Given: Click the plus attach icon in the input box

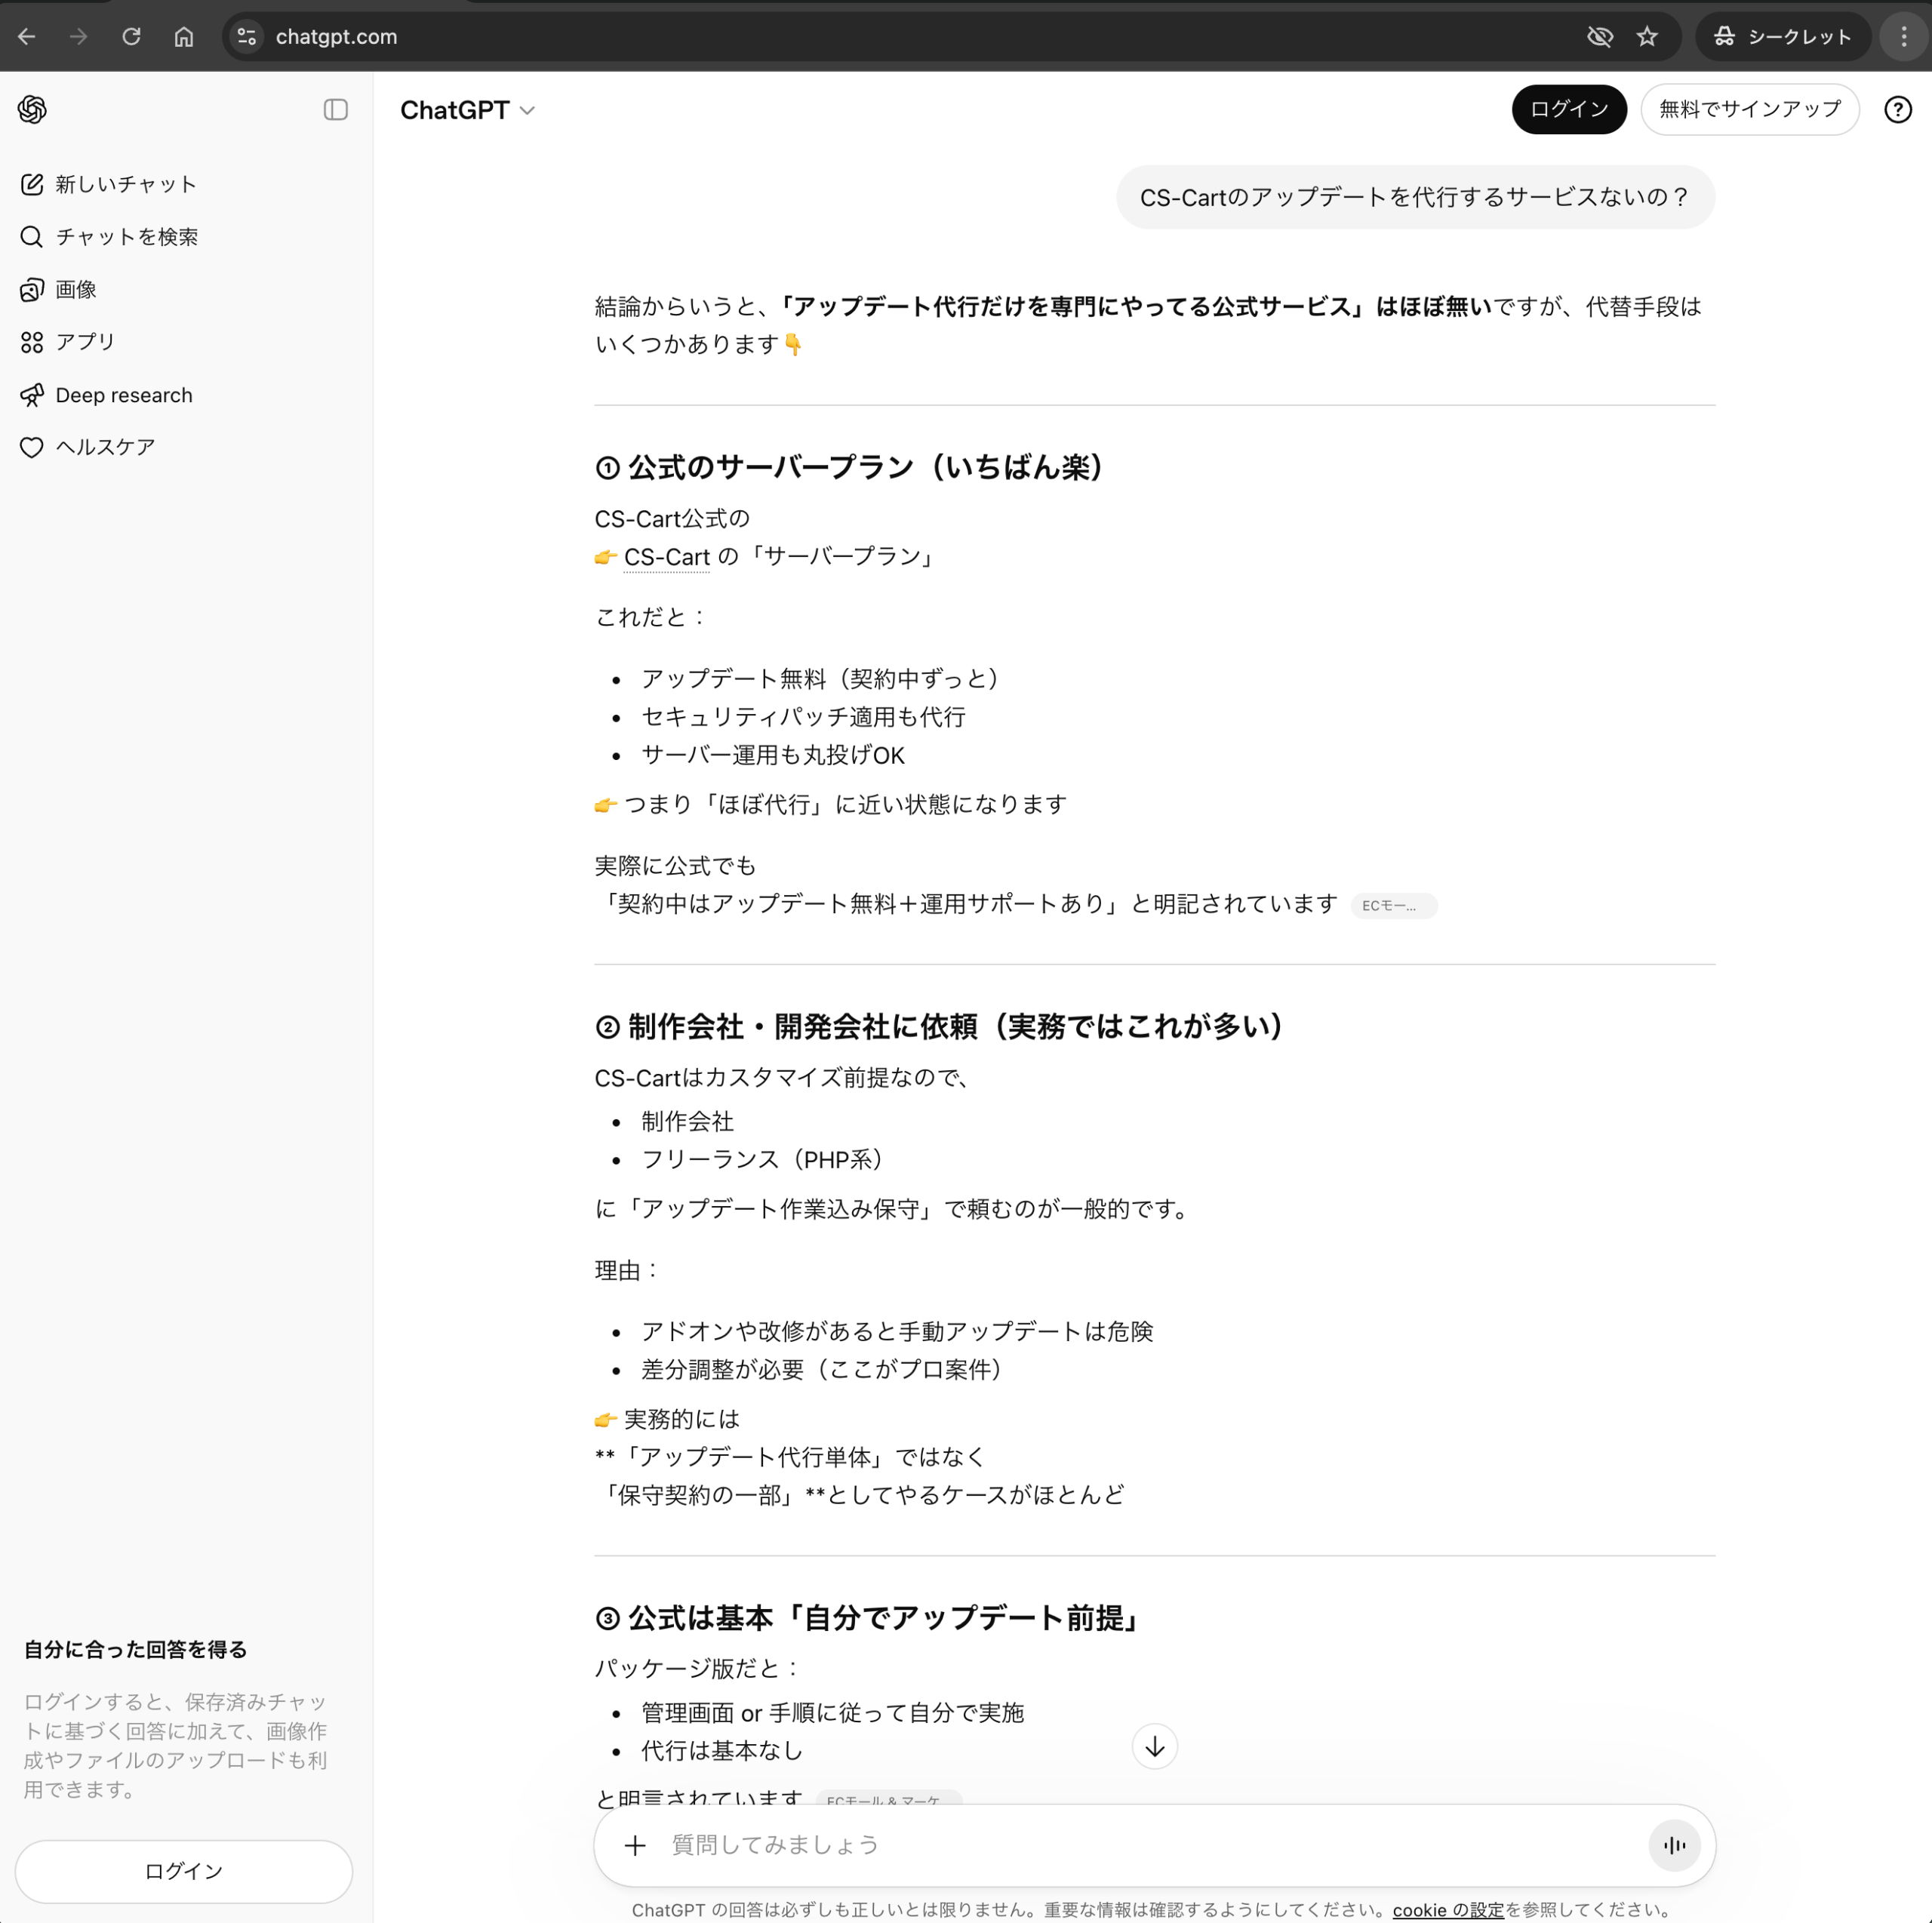Looking at the screenshot, I should (635, 1845).
